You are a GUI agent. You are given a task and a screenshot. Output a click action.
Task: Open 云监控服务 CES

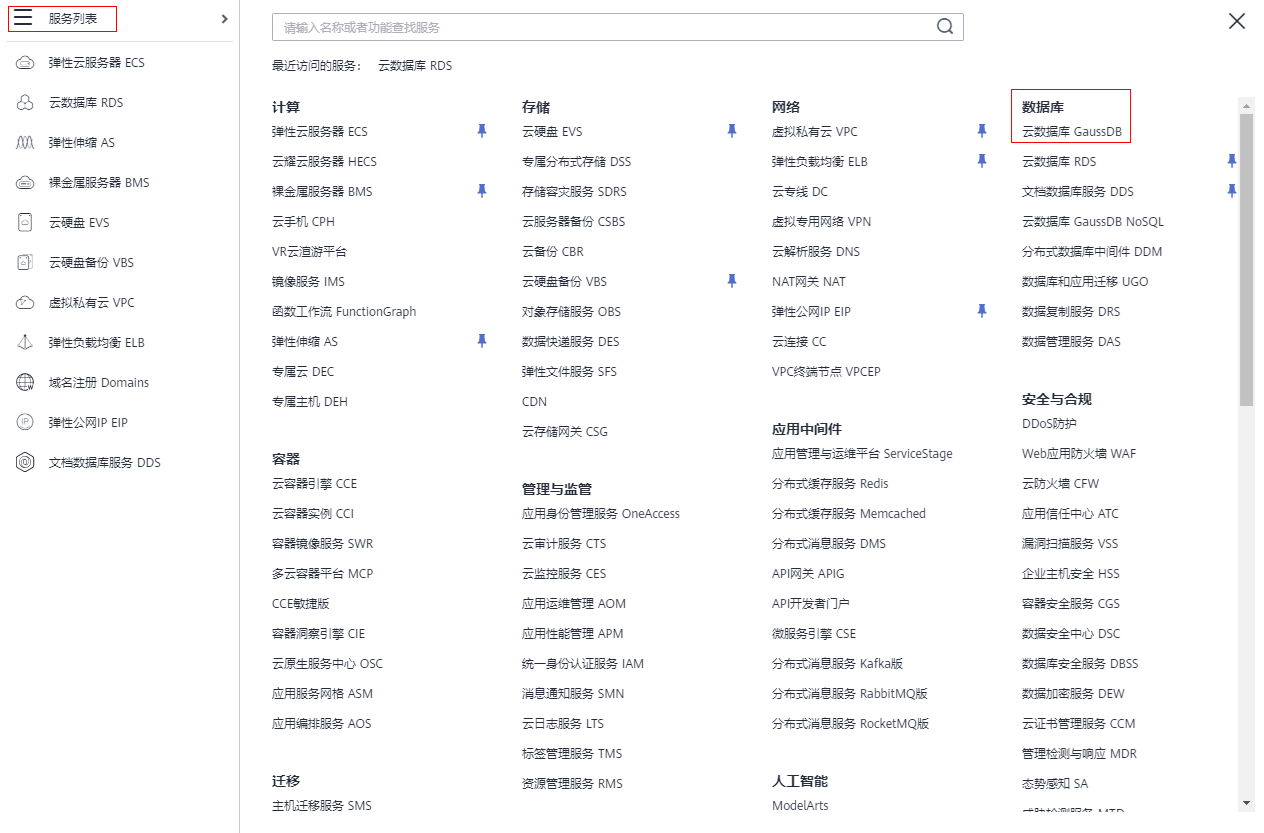click(x=564, y=573)
